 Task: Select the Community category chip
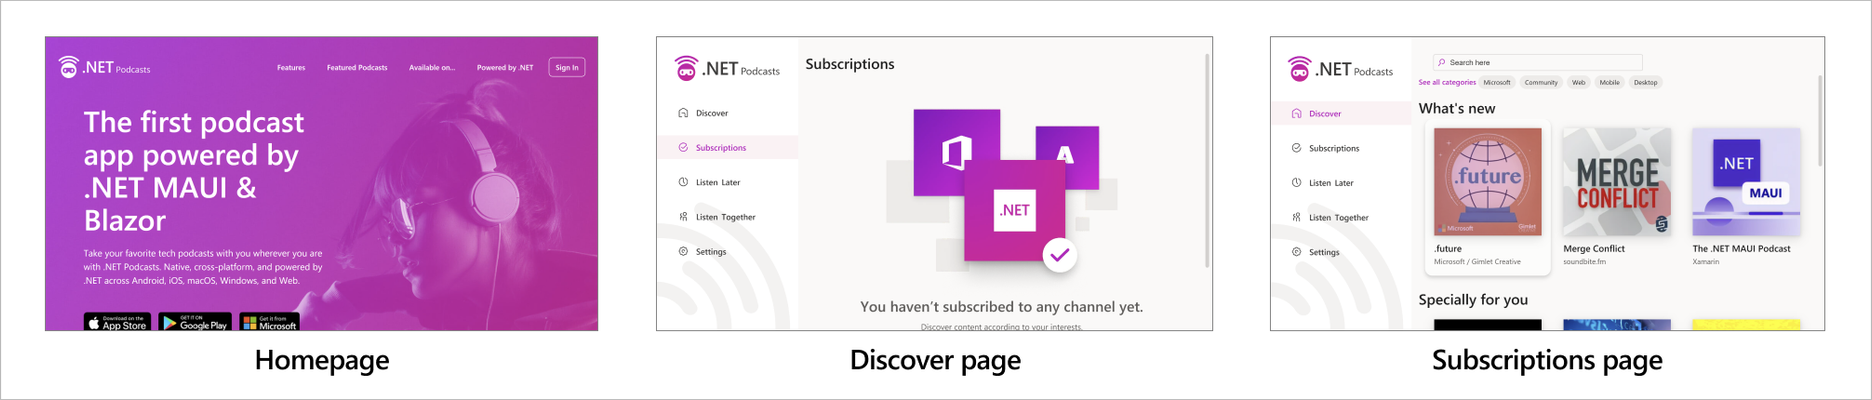[1541, 82]
